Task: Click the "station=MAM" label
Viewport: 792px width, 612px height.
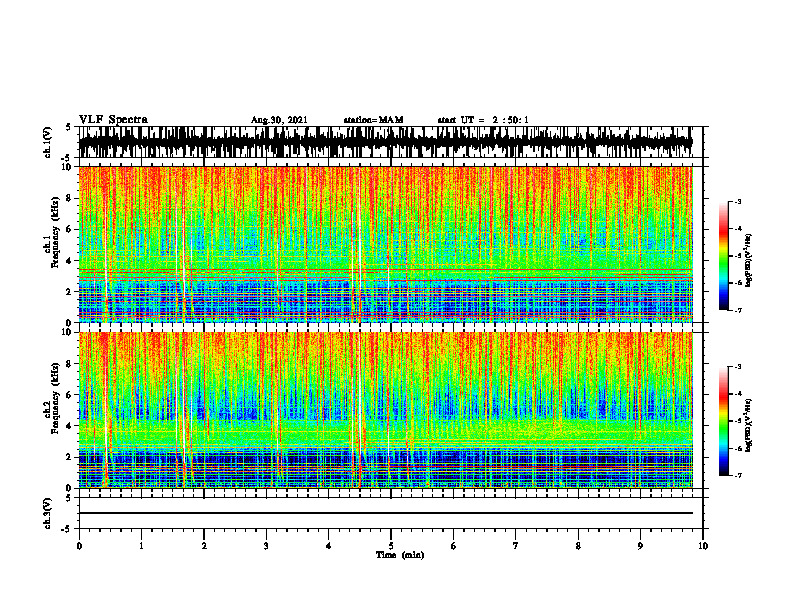Action: pos(373,120)
